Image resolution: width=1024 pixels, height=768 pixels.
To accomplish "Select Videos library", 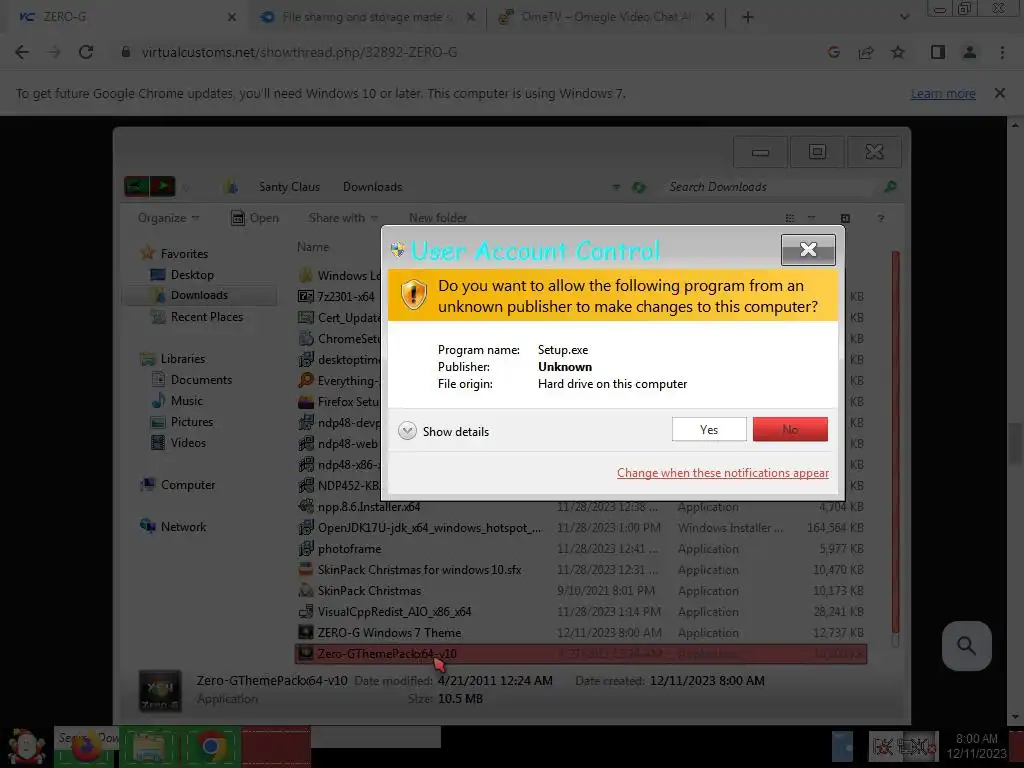I will tap(188, 443).
